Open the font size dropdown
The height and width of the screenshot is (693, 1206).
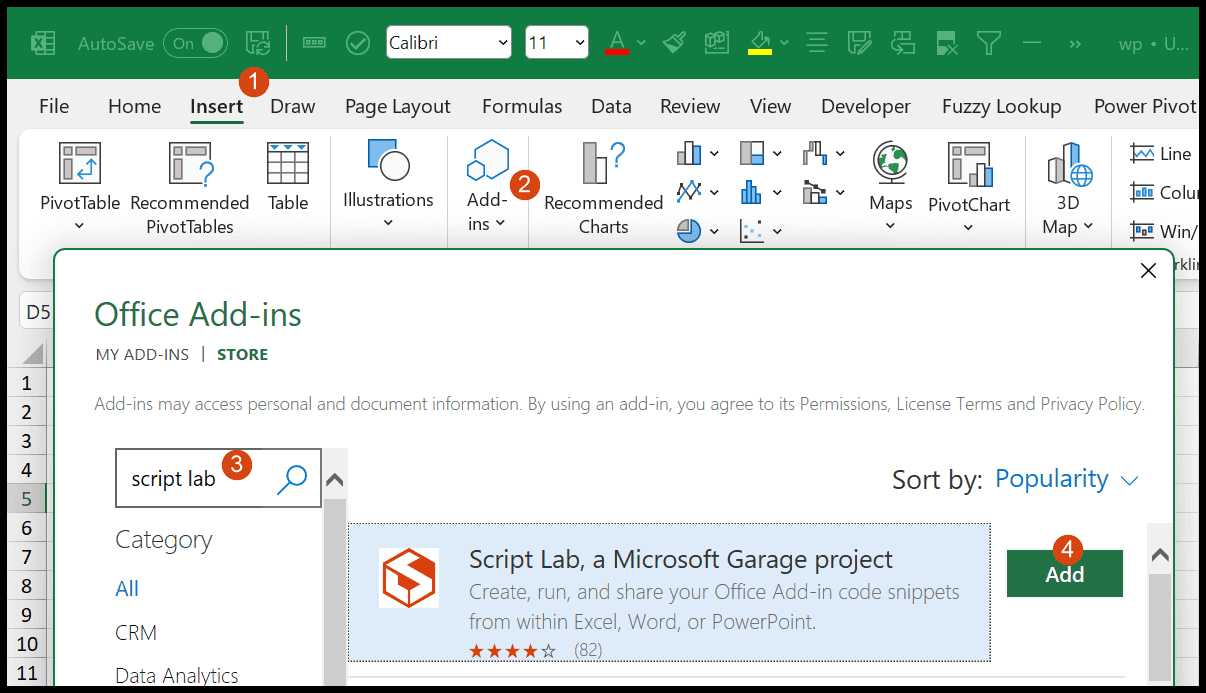point(578,42)
